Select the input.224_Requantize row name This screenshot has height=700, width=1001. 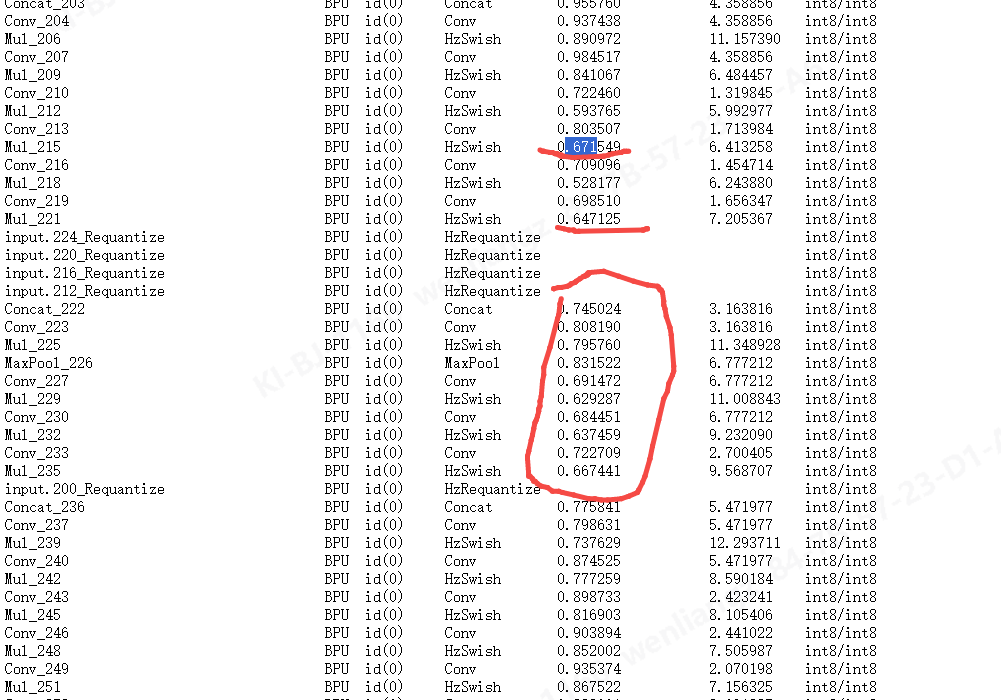click(x=84, y=237)
